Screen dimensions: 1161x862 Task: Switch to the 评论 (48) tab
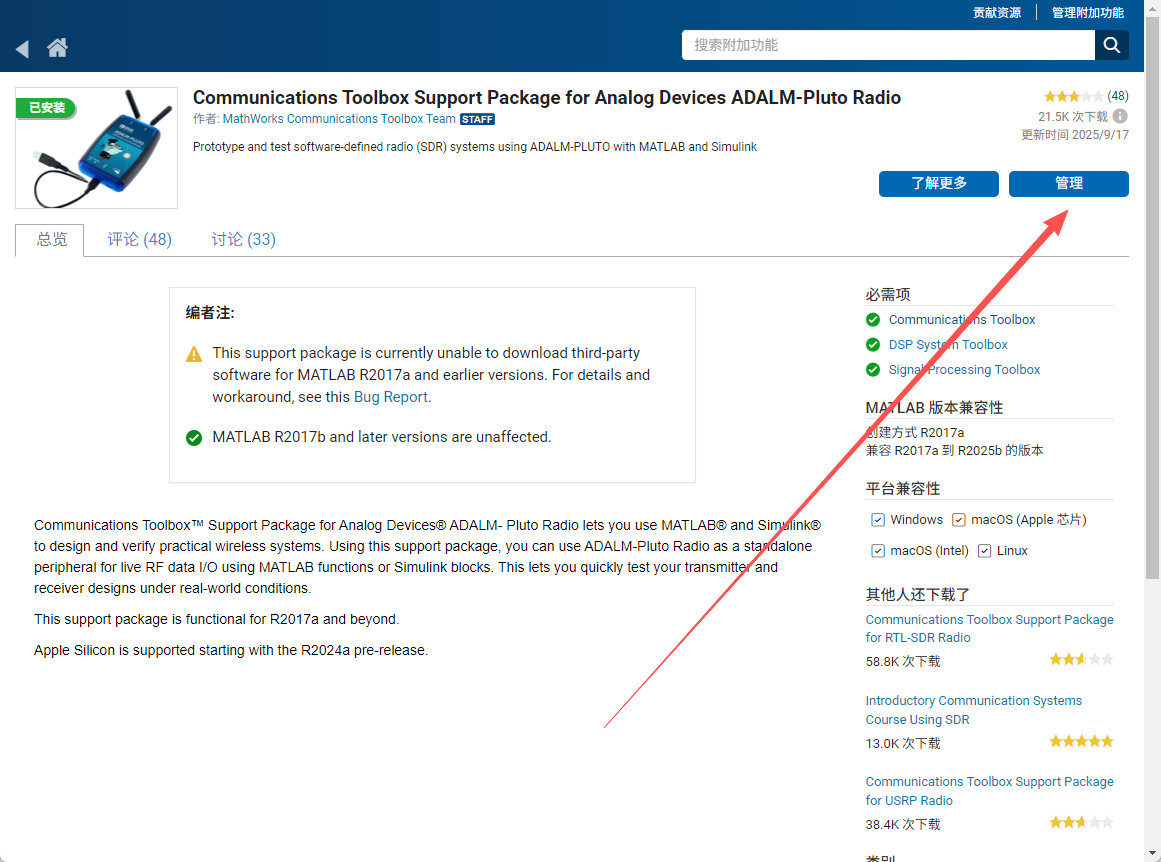coord(139,240)
